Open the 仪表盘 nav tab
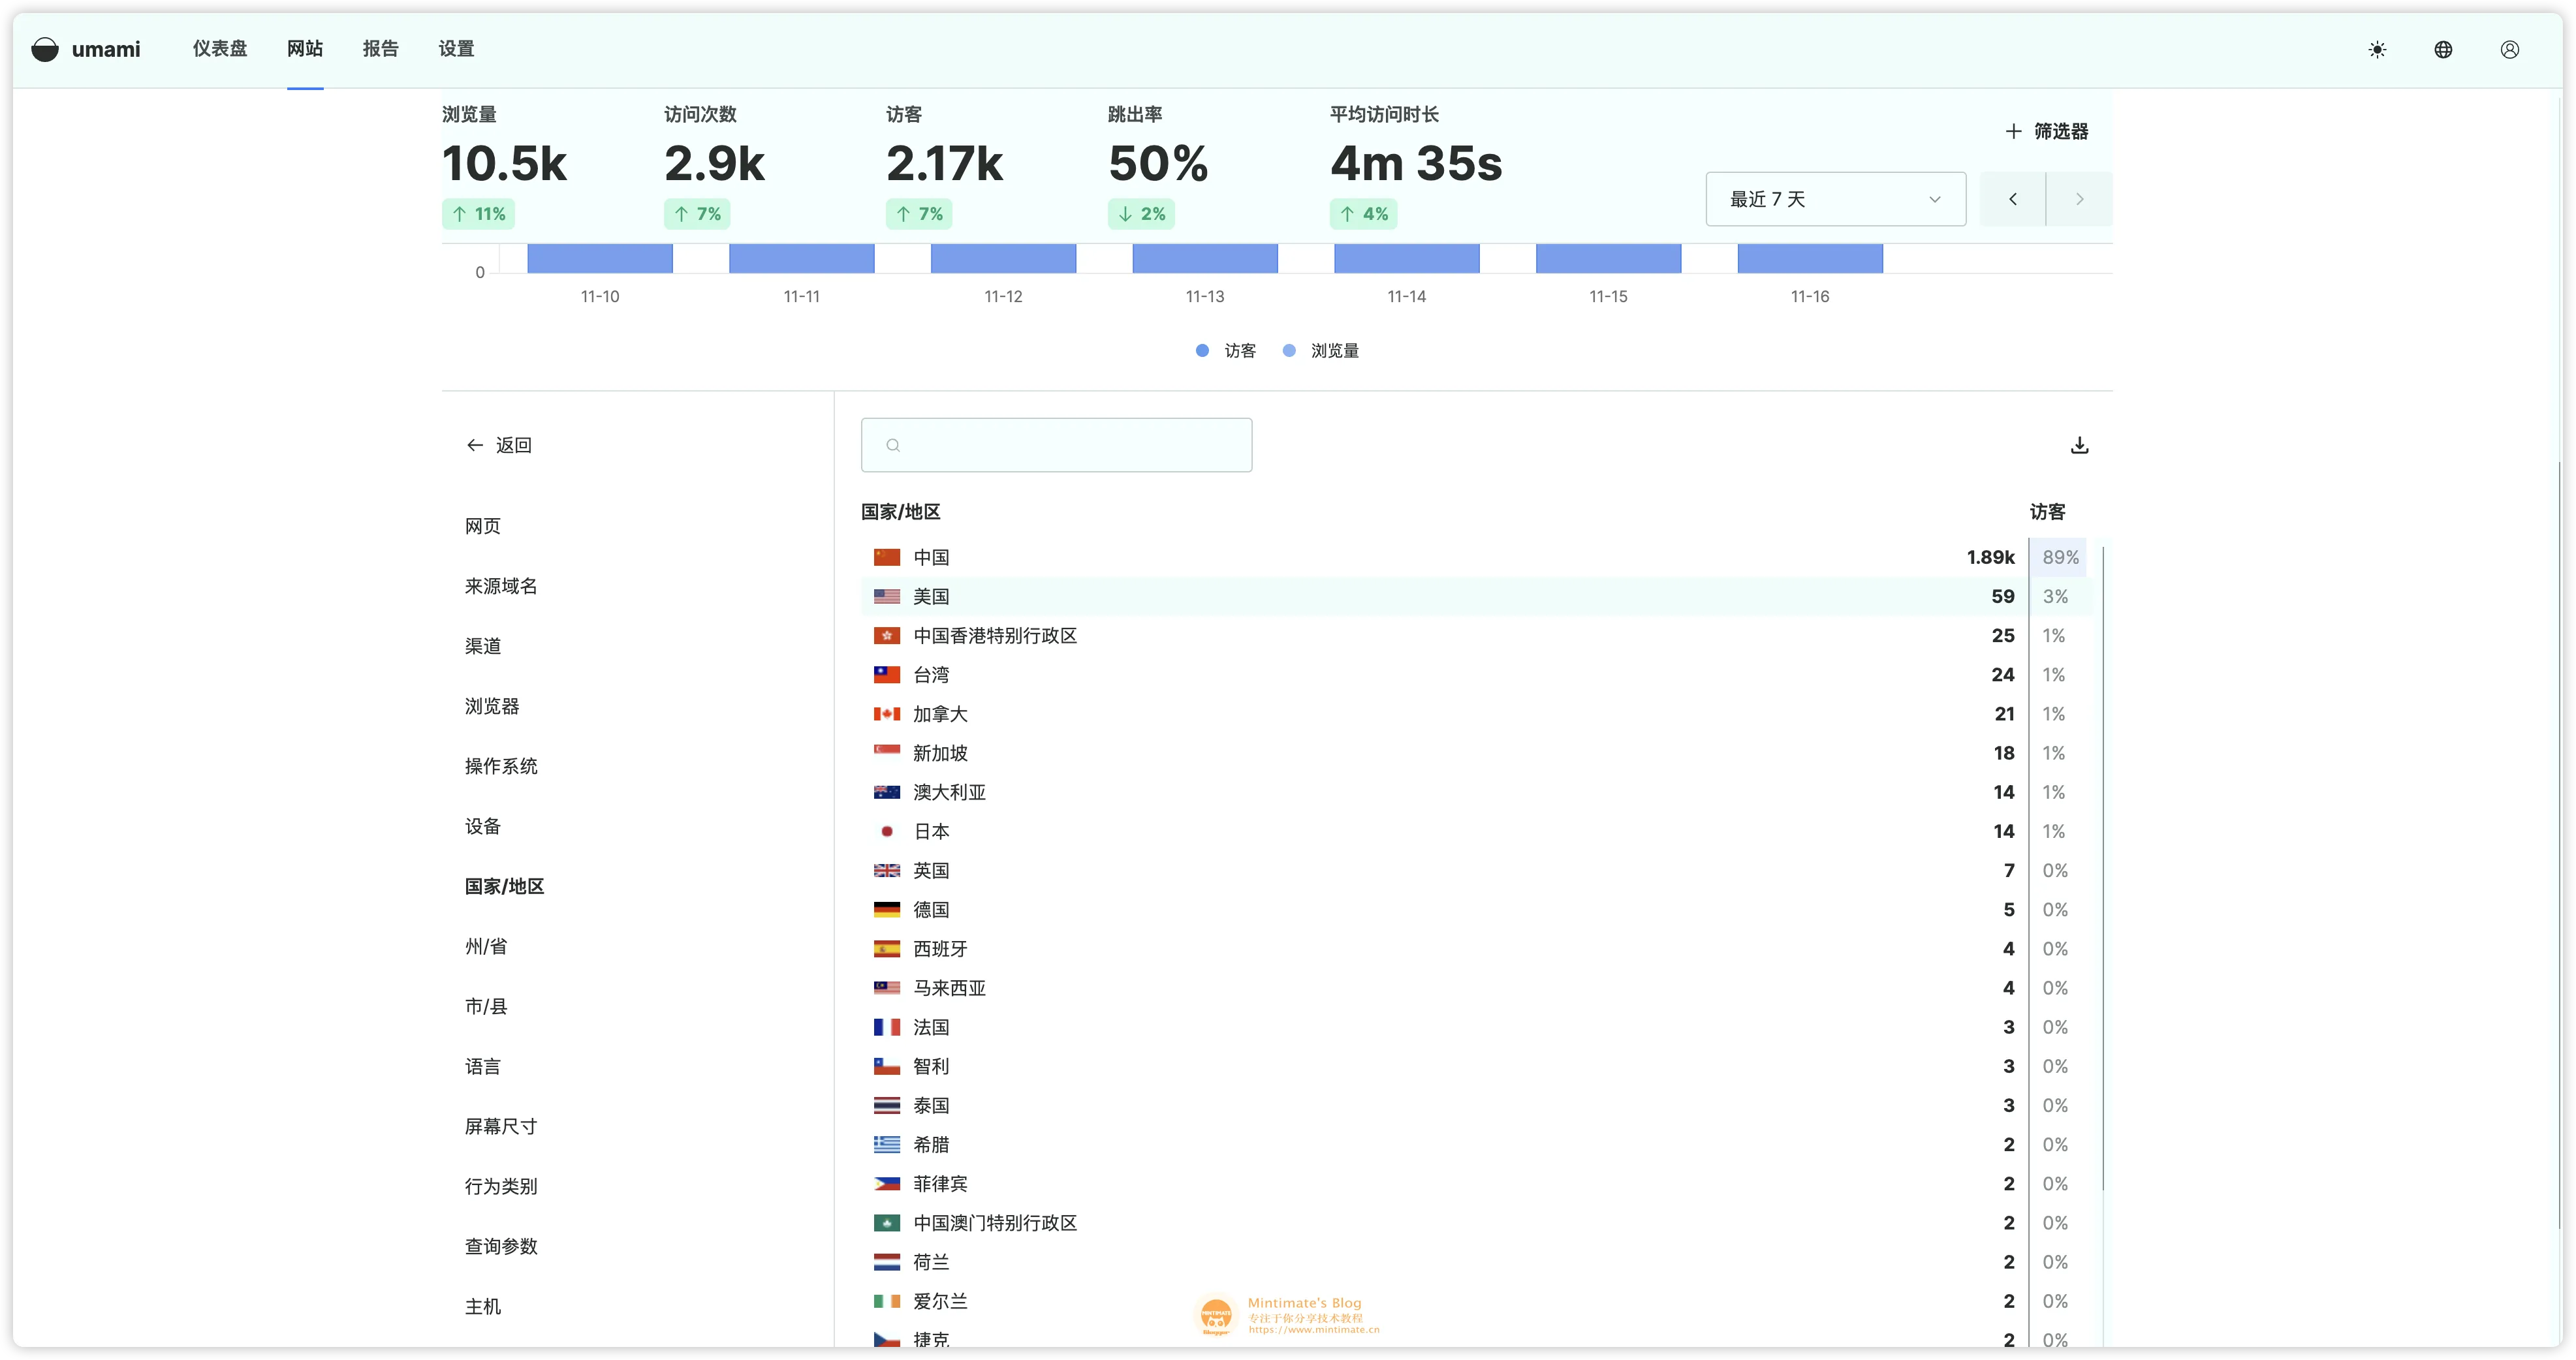This screenshot has height=1360, width=2576. tap(220, 49)
